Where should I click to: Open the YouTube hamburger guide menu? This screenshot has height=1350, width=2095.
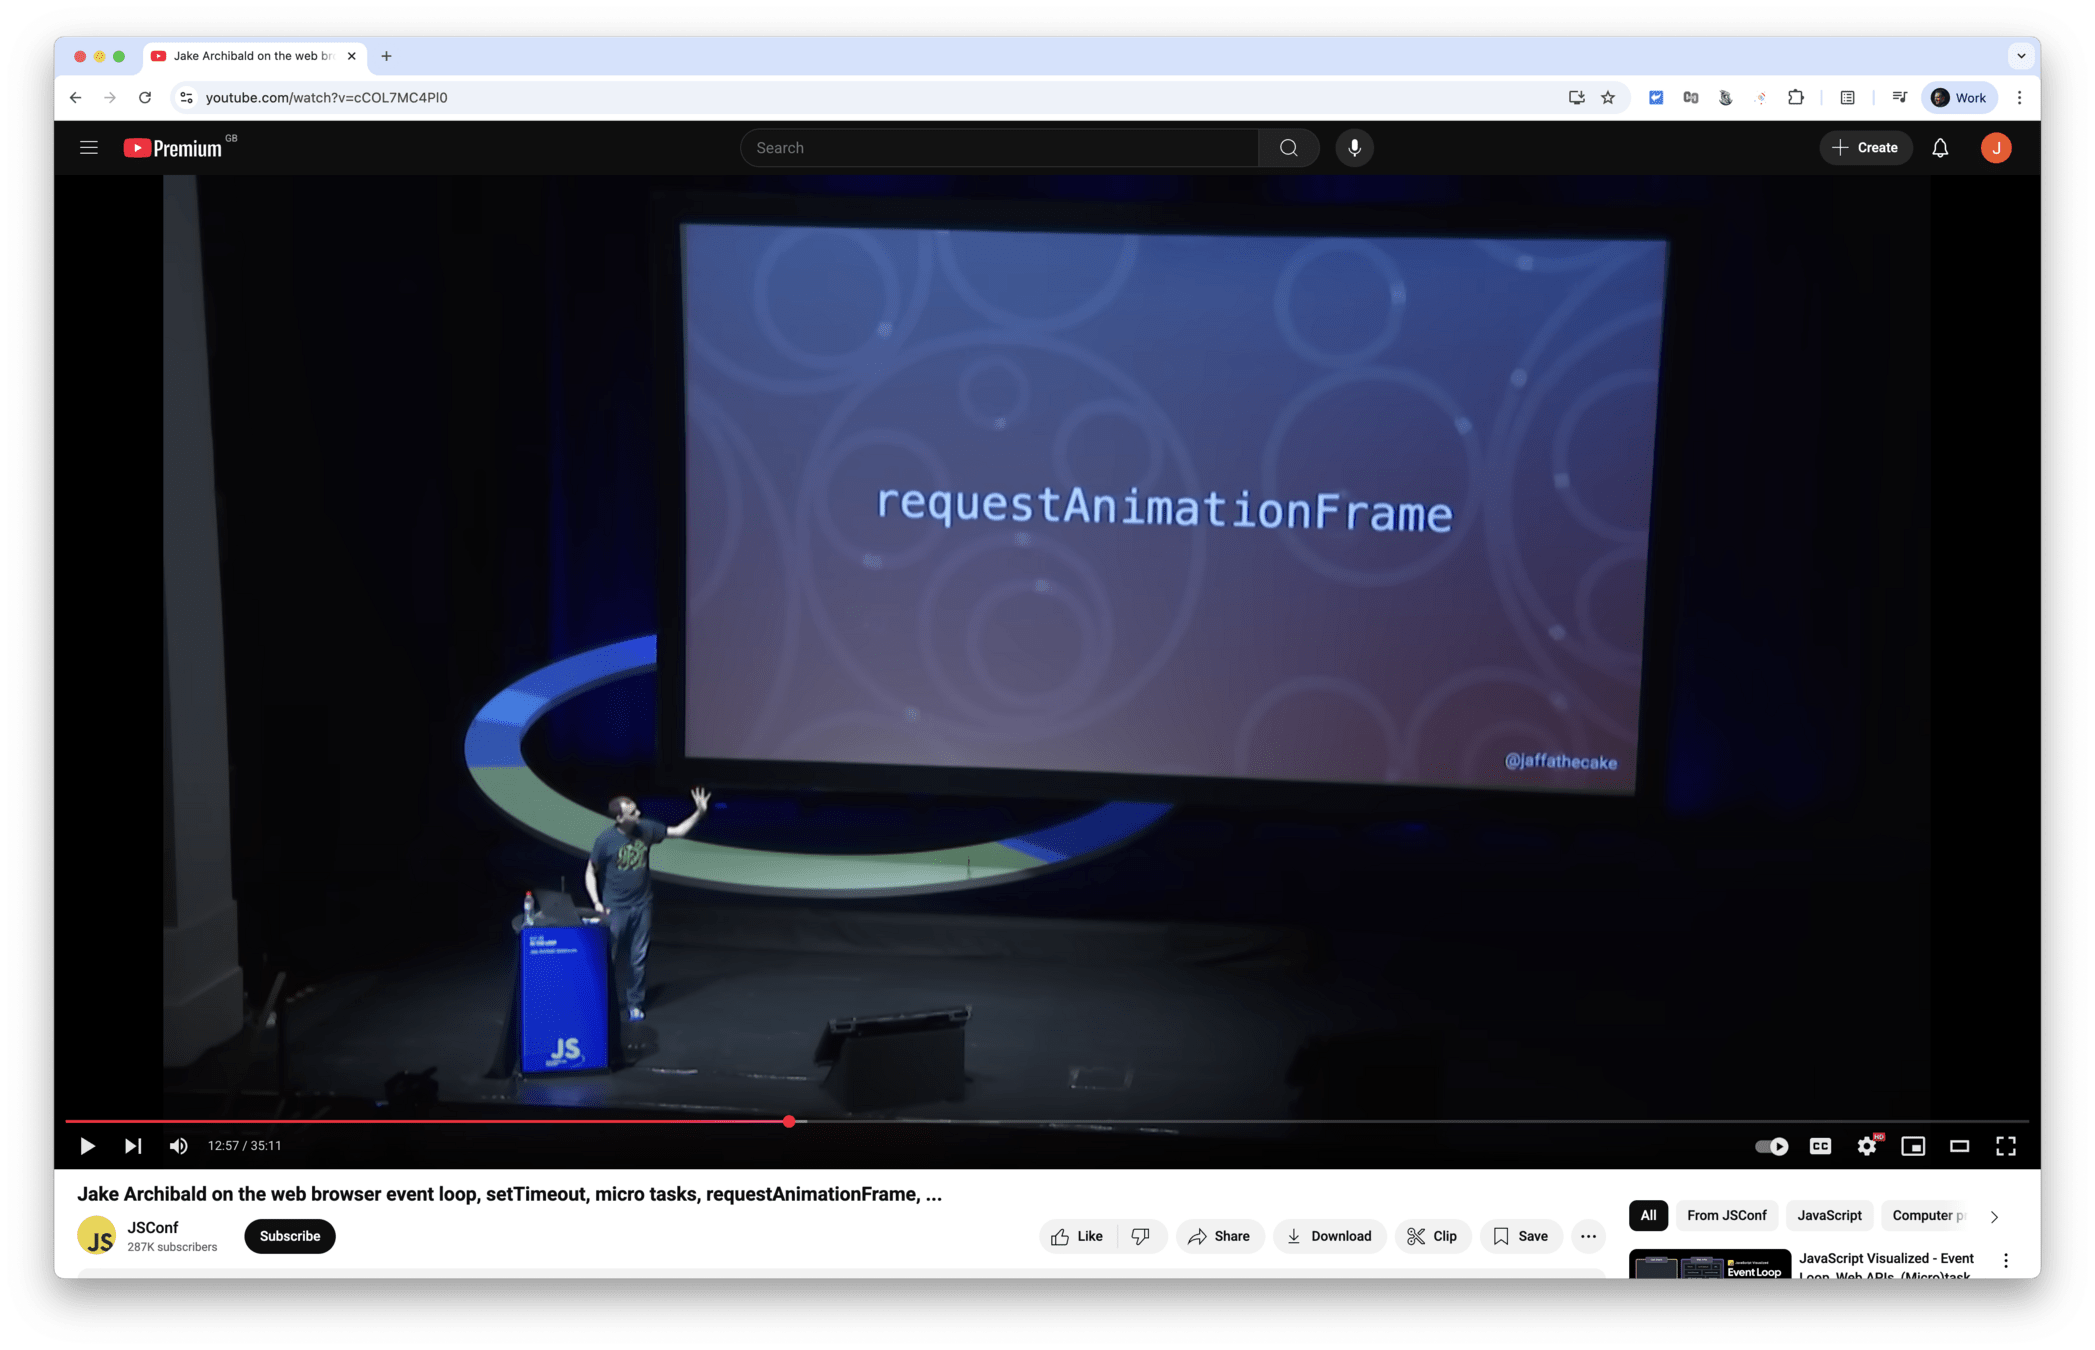[89, 148]
